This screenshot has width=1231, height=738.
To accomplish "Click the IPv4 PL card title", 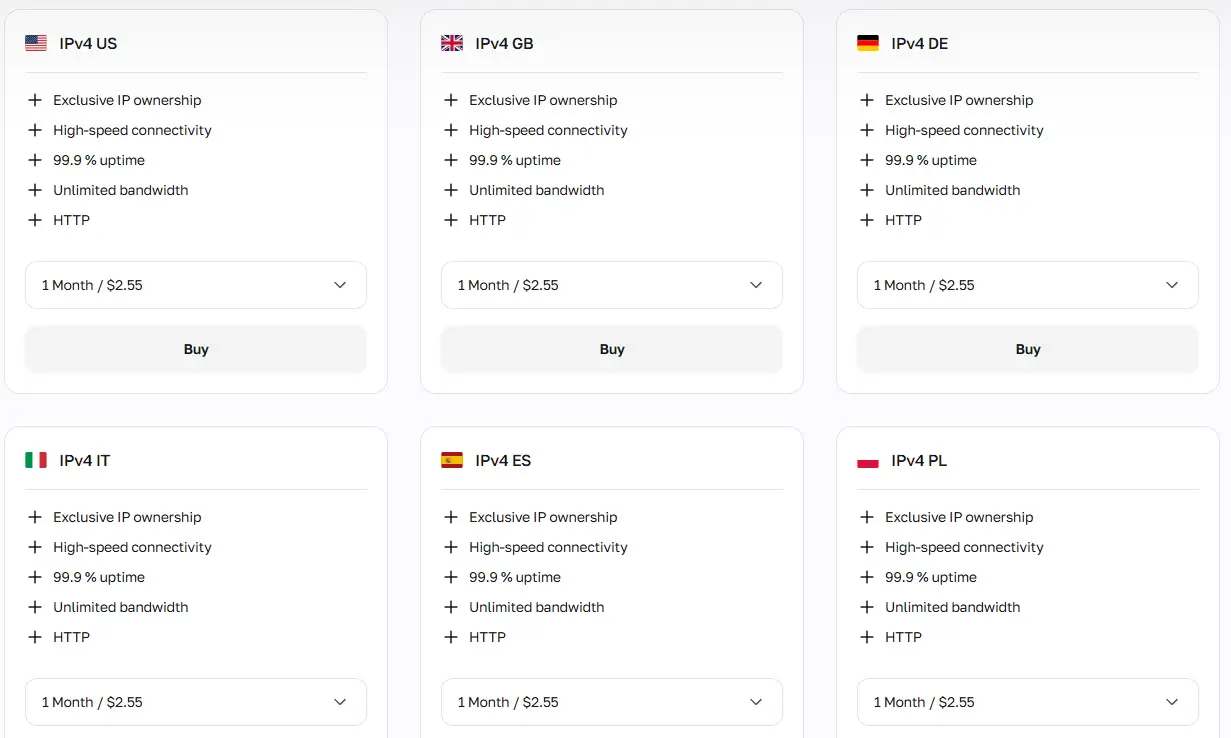I will (x=919, y=461).
